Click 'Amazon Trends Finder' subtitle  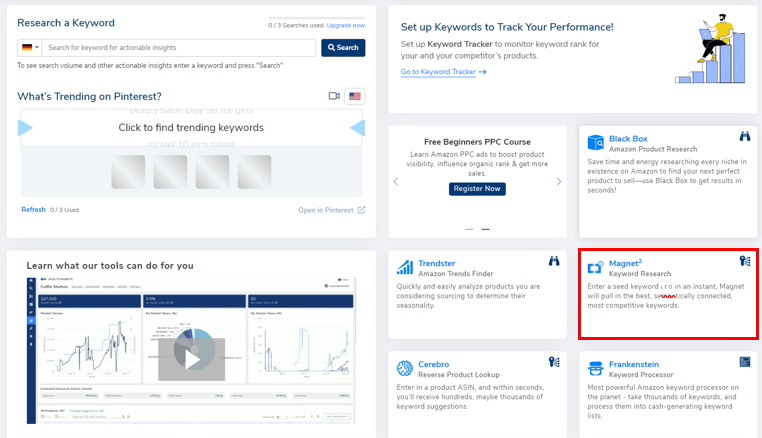click(455, 274)
